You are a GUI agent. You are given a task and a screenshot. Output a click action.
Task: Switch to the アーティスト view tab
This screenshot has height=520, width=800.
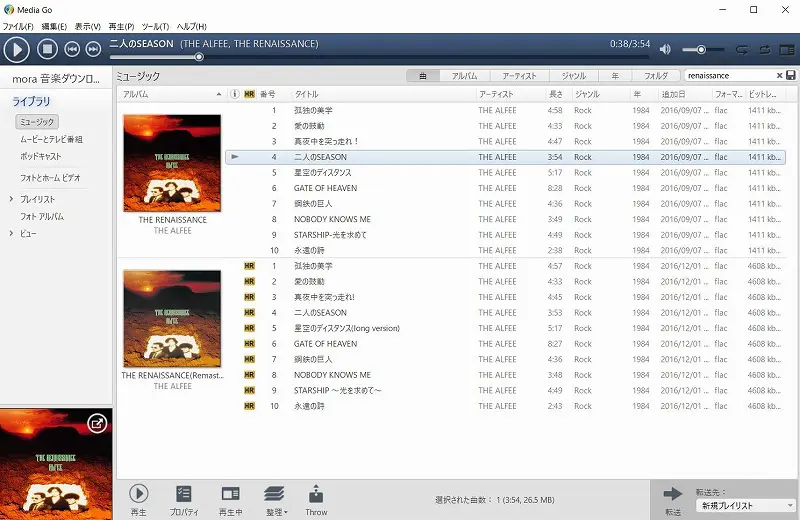pyautogui.click(x=519, y=76)
